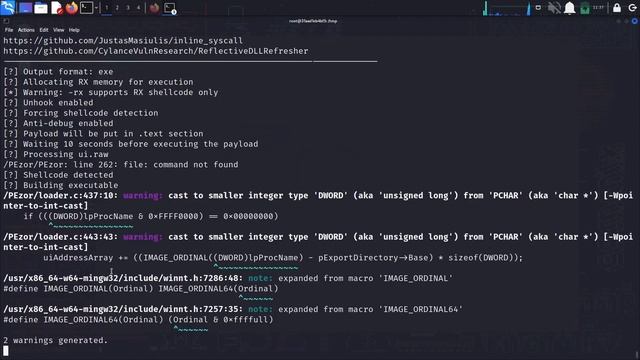Click '#define IMAGE_ORDINAL(Ordinal)' line
The width and height of the screenshot is (640, 360).
141,289
